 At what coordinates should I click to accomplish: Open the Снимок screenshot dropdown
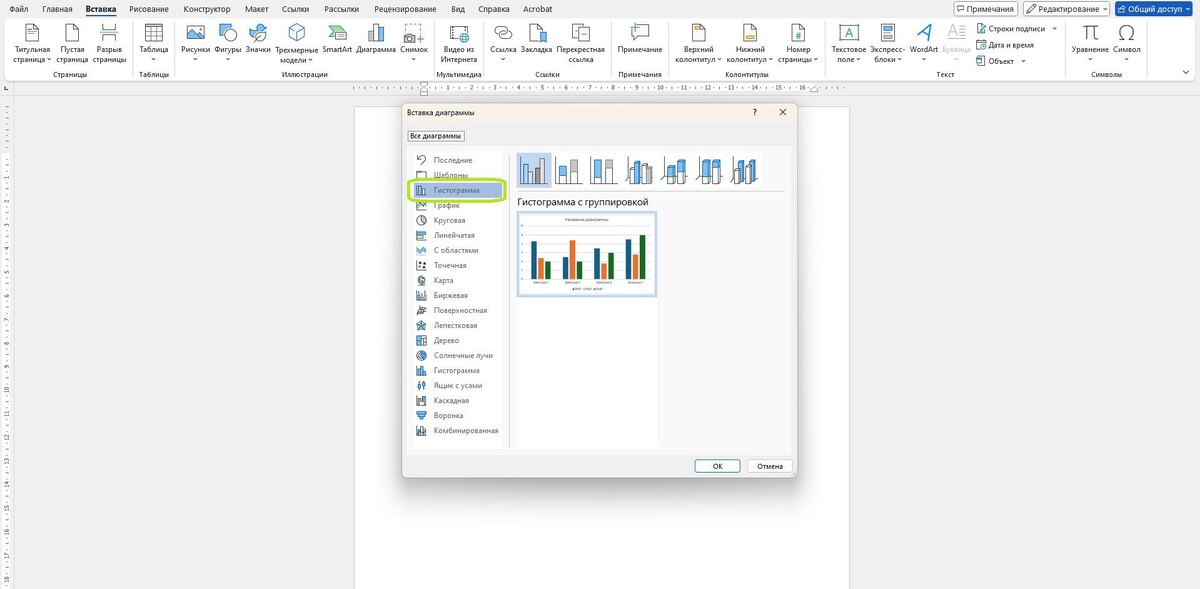[x=414, y=43]
